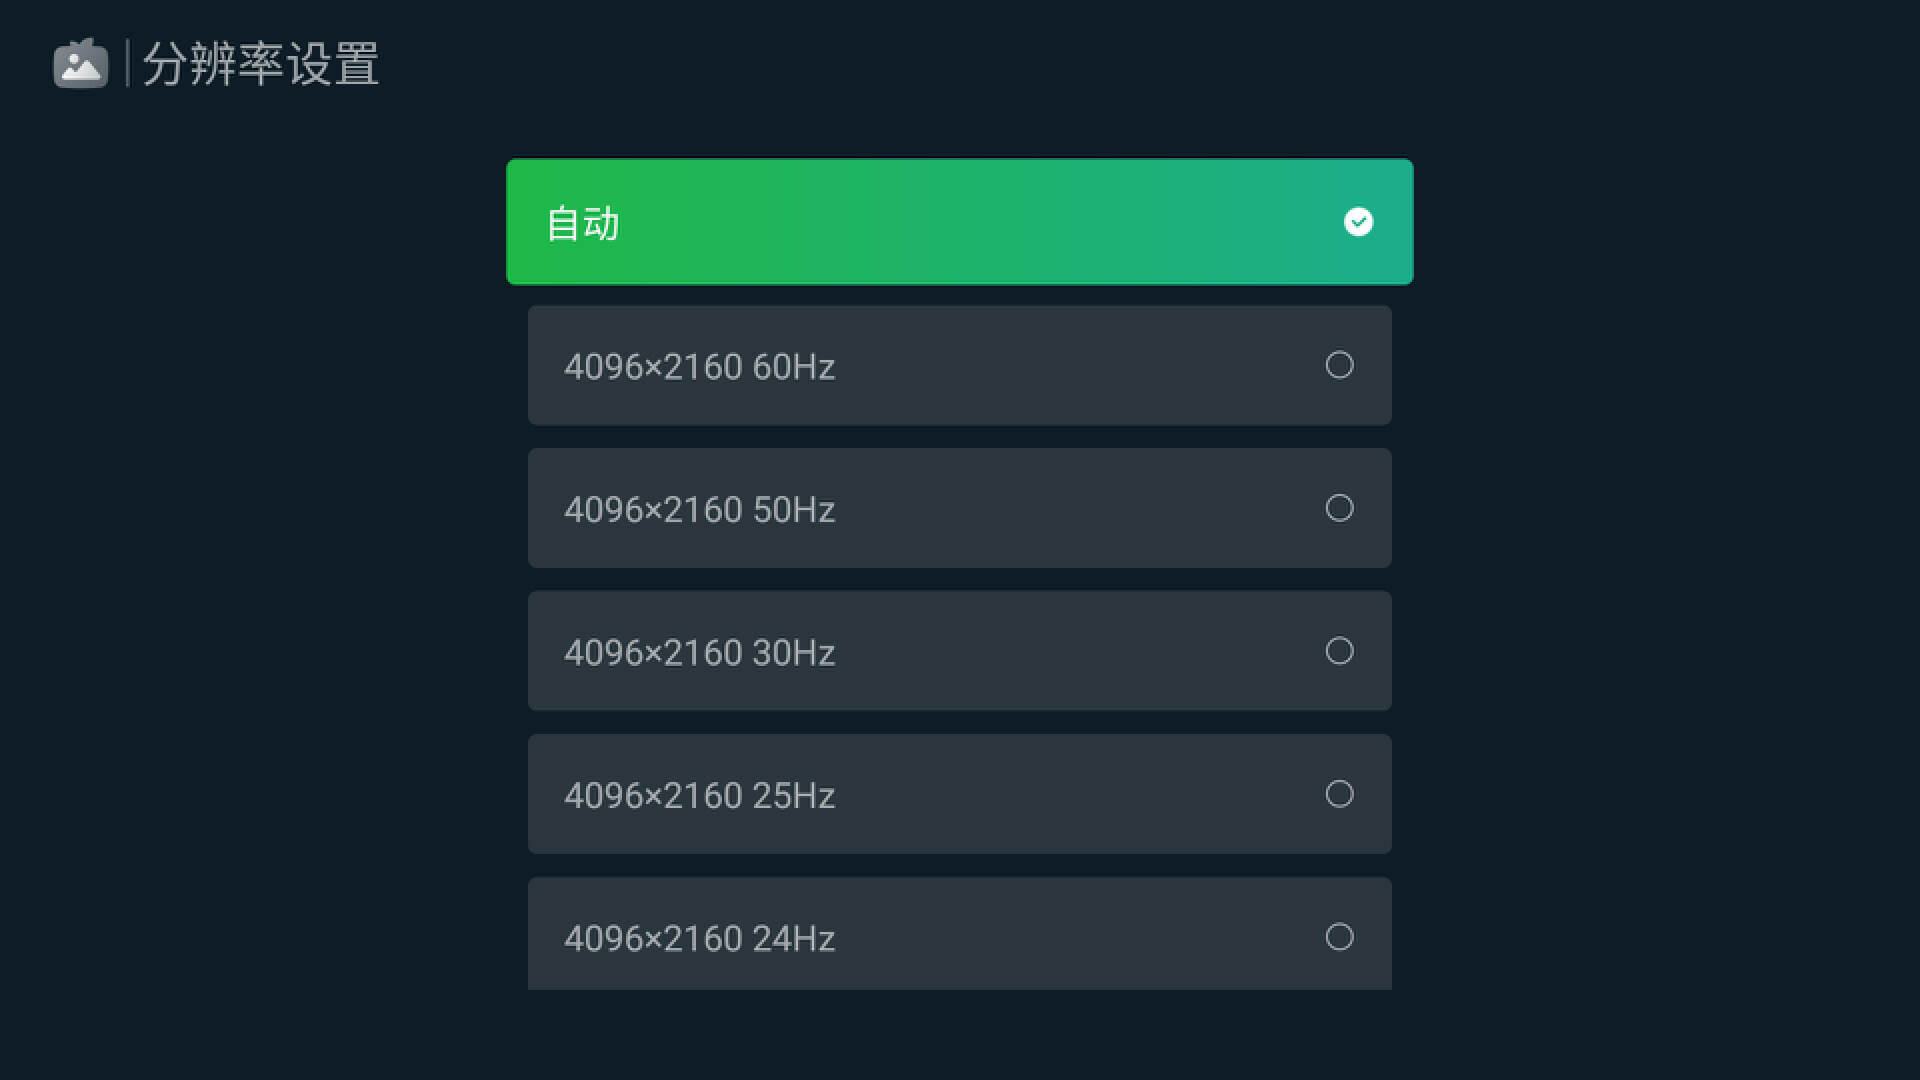Mark the 4096×2160 24Hz radio circle
The width and height of the screenshot is (1920, 1080).
coord(1339,937)
